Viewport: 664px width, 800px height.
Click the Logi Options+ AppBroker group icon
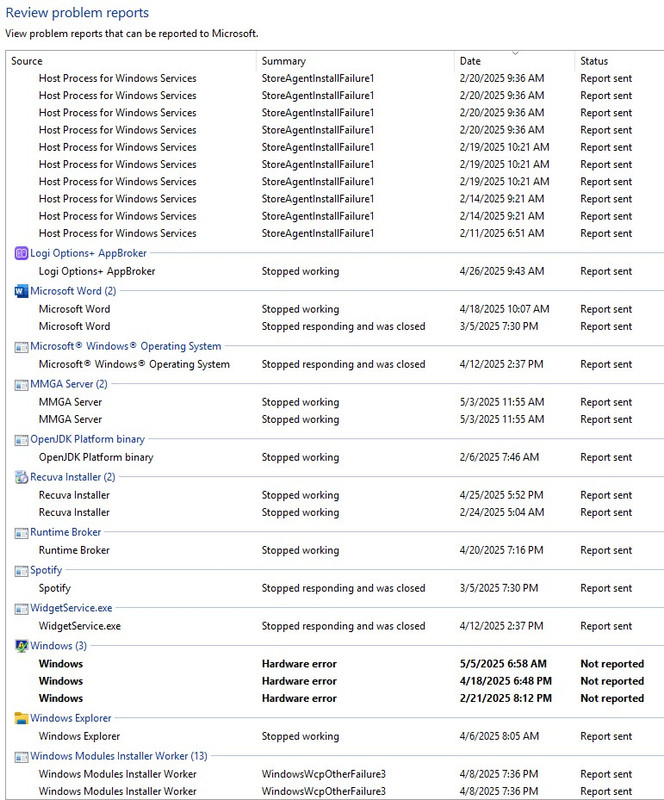pos(21,253)
